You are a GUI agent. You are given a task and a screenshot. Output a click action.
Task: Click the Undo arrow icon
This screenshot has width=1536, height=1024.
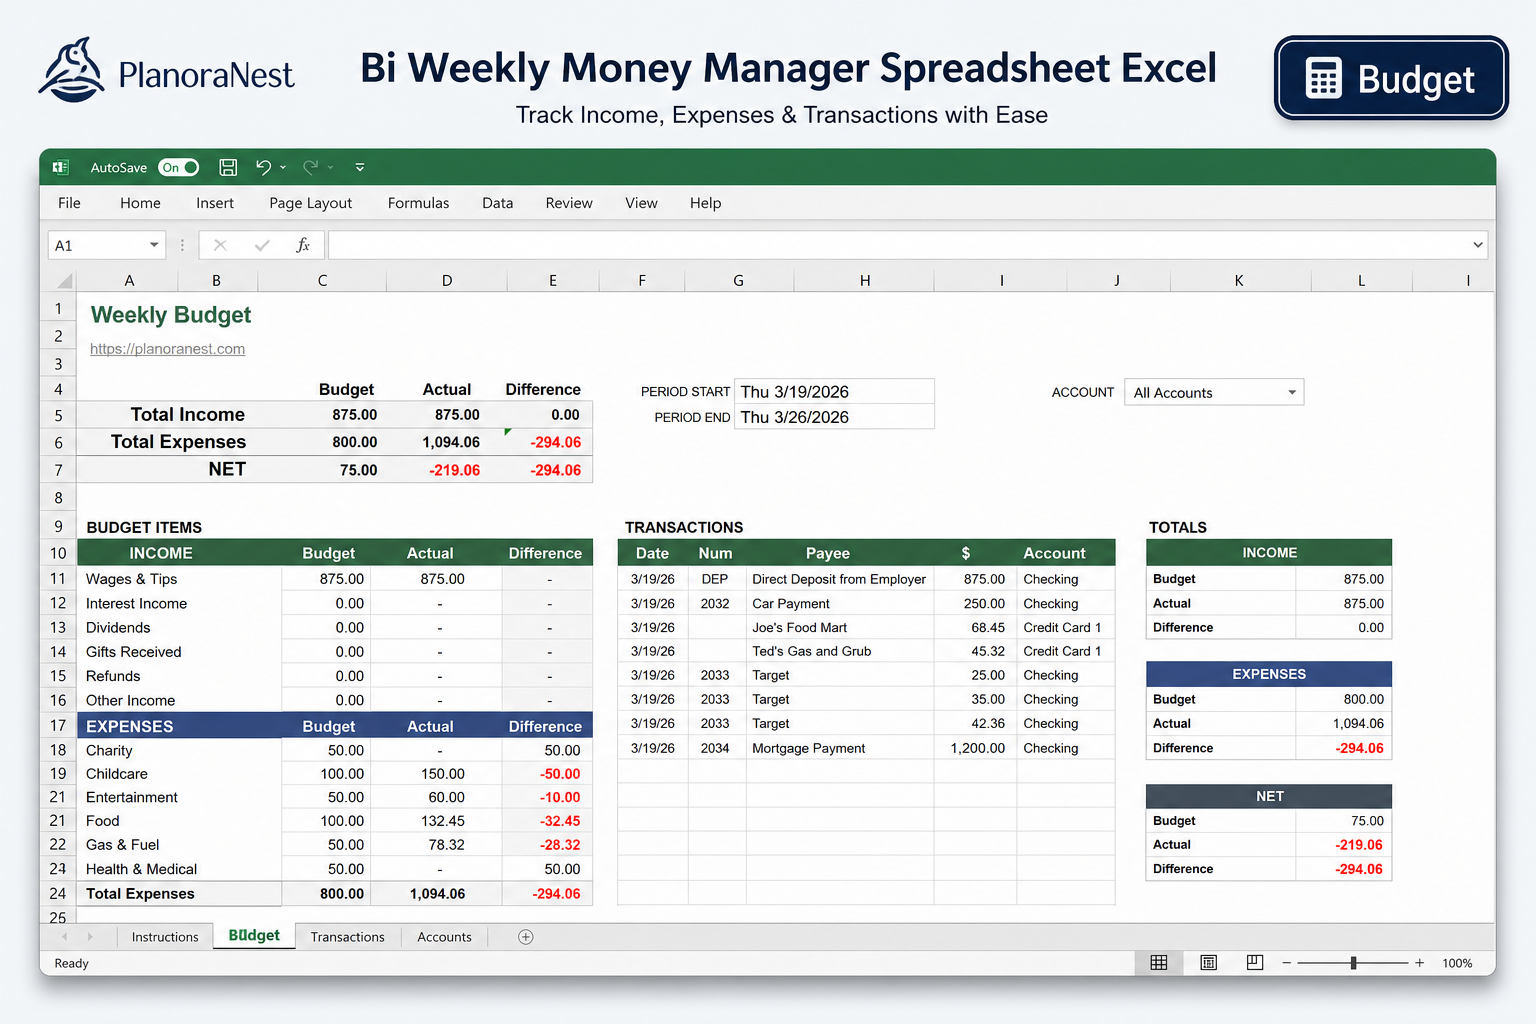coord(263,167)
